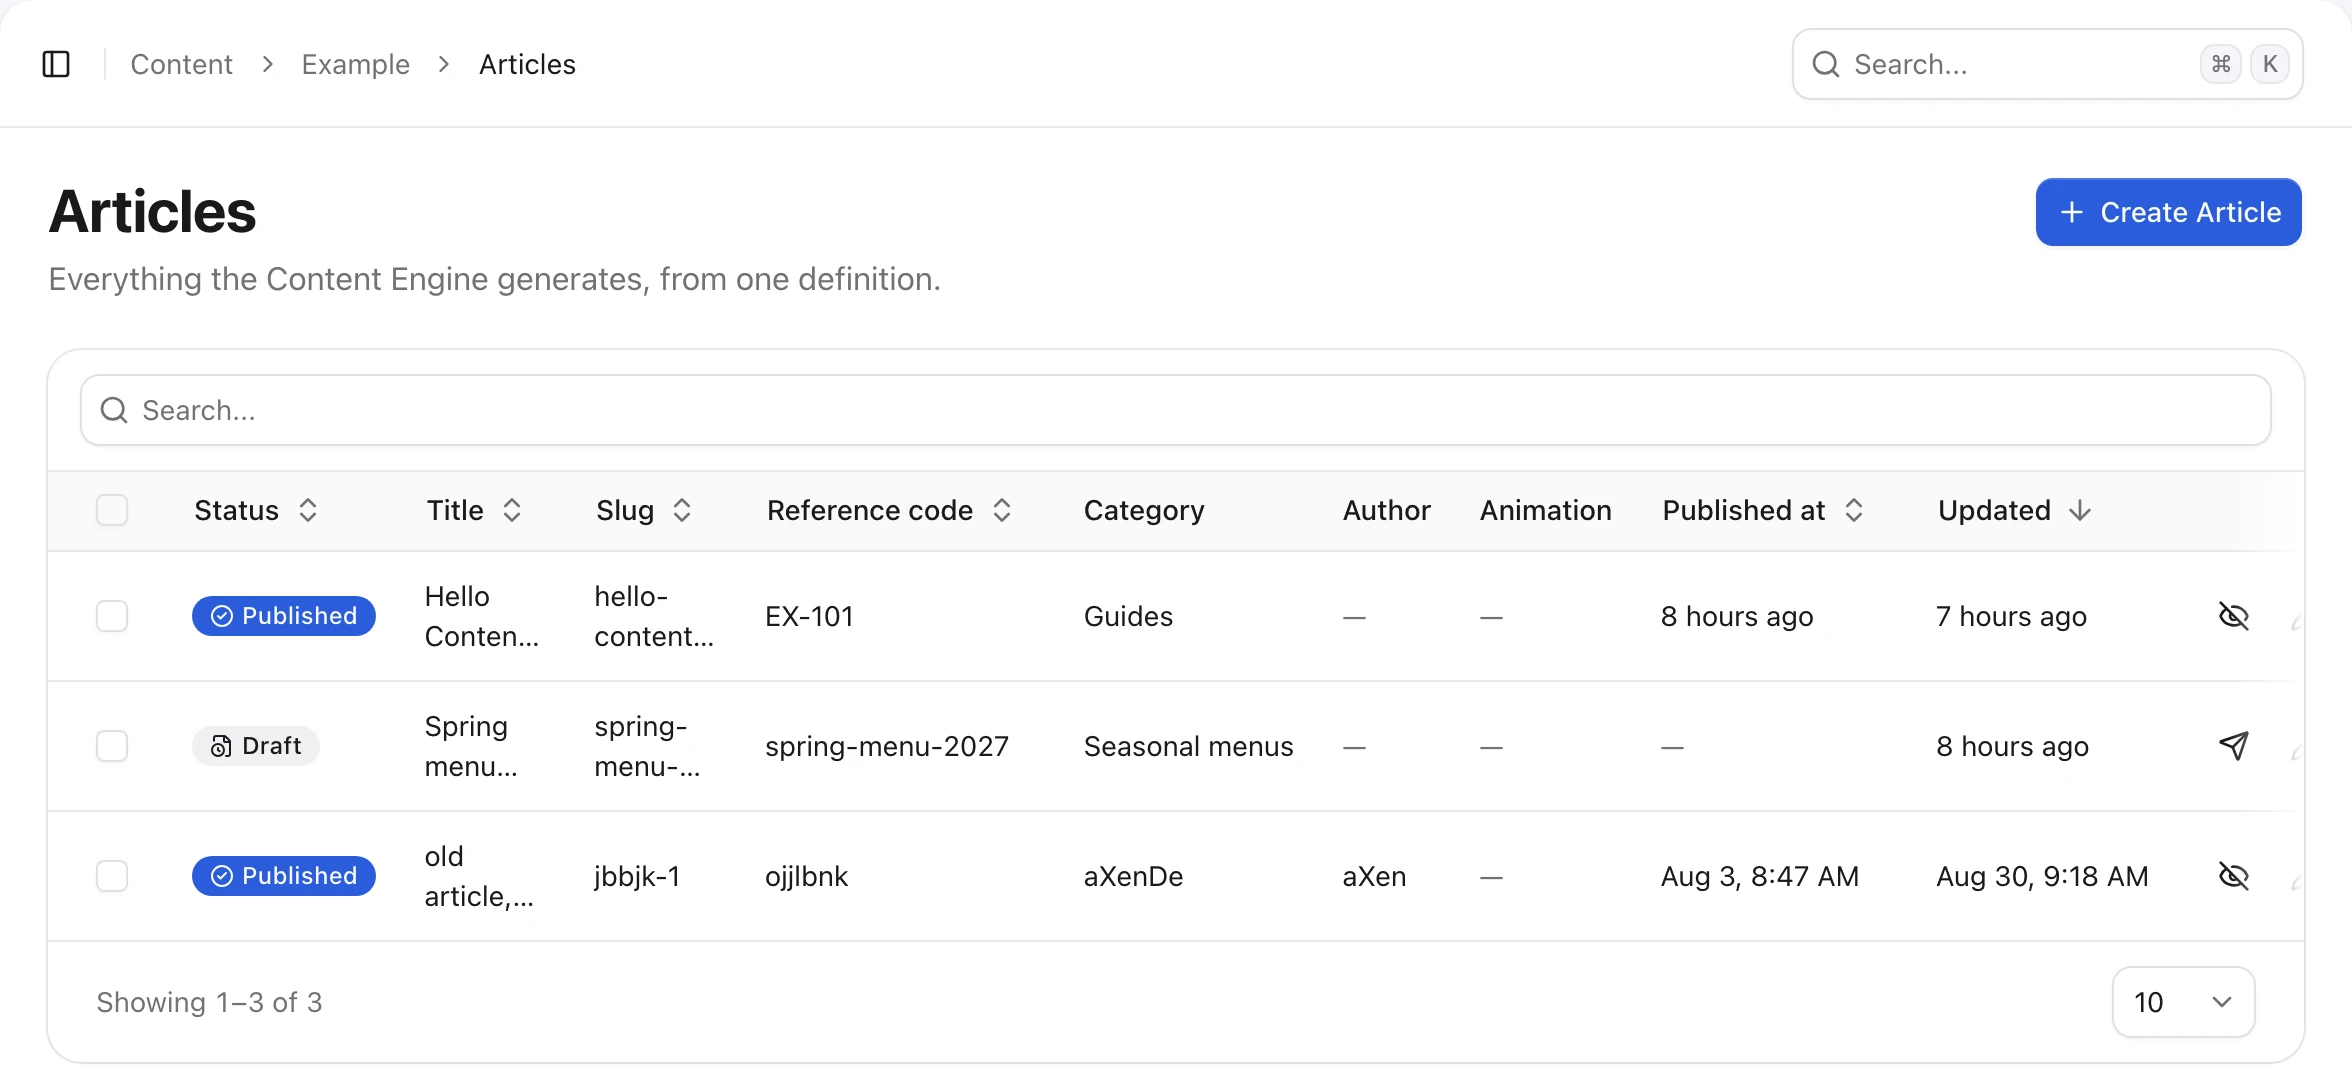Select all articles checkbox in header
This screenshot has height=1078, width=2352.
point(112,510)
